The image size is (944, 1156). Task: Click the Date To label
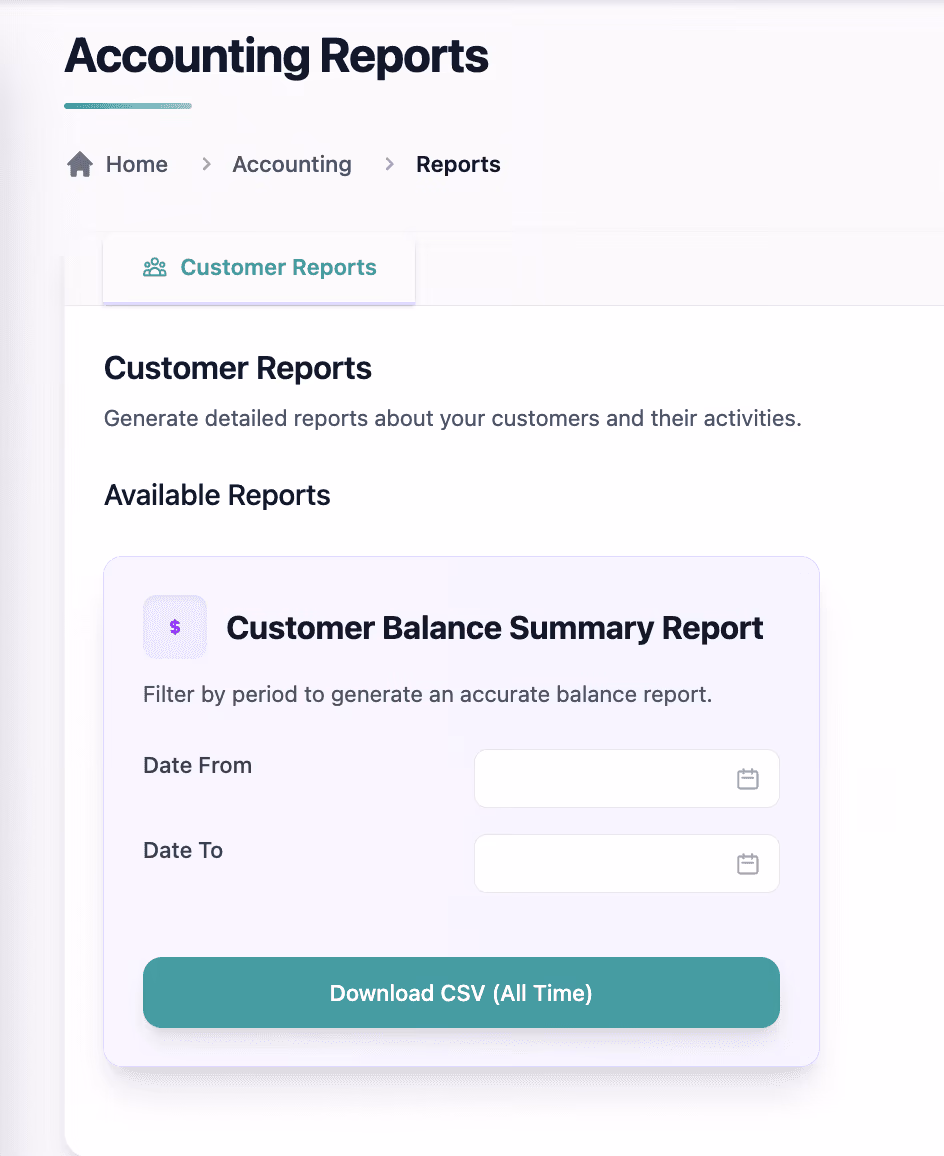click(x=183, y=850)
